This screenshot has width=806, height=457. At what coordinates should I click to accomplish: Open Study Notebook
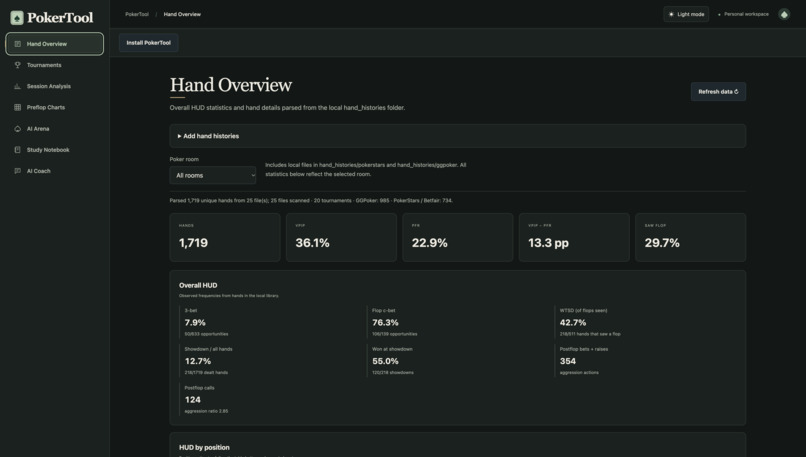[54, 150]
